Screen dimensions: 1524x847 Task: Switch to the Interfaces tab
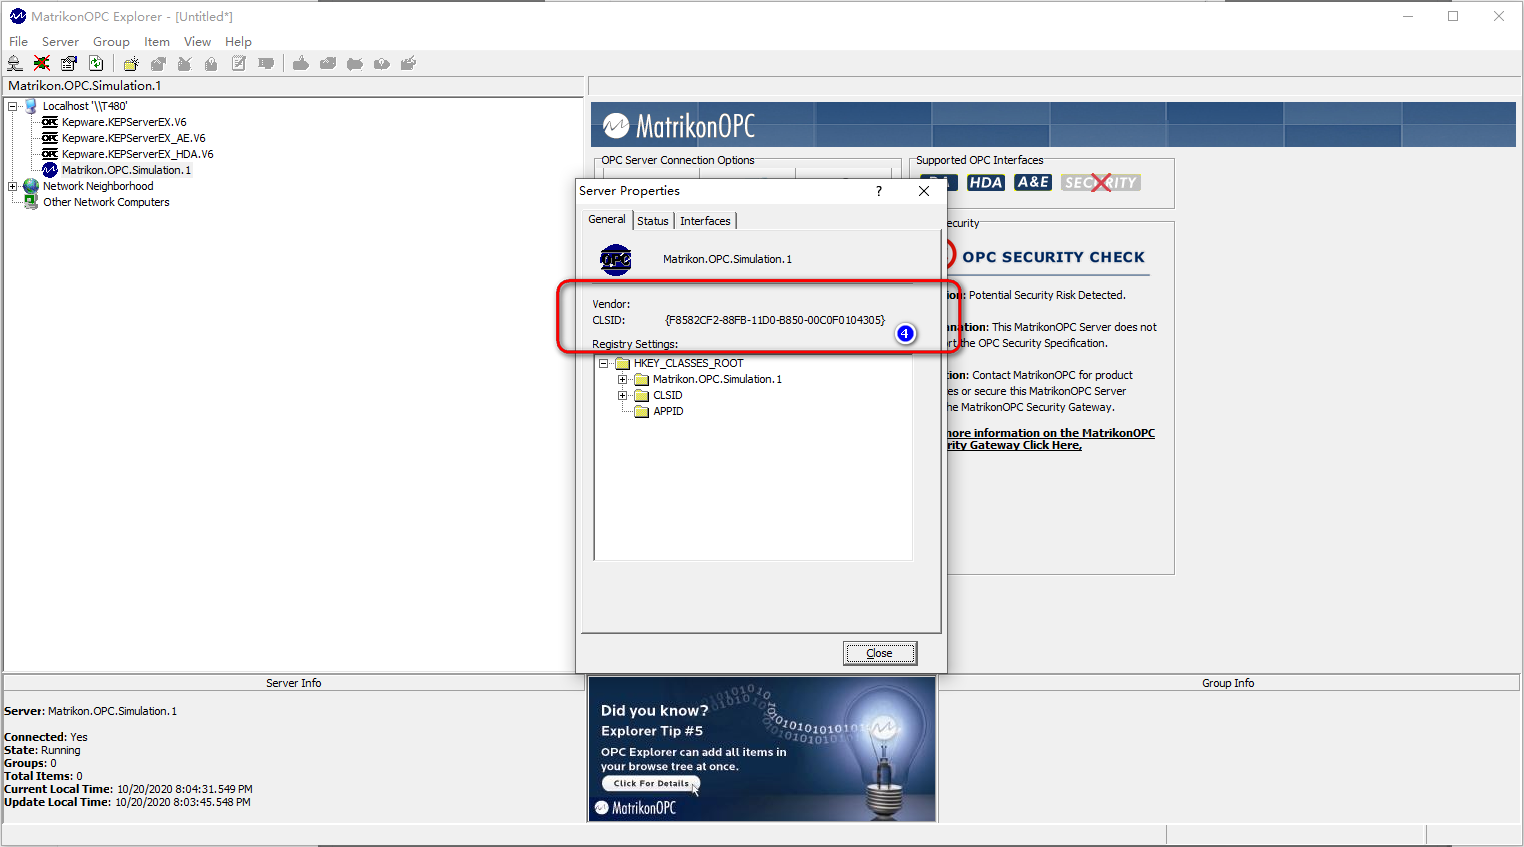click(705, 221)
